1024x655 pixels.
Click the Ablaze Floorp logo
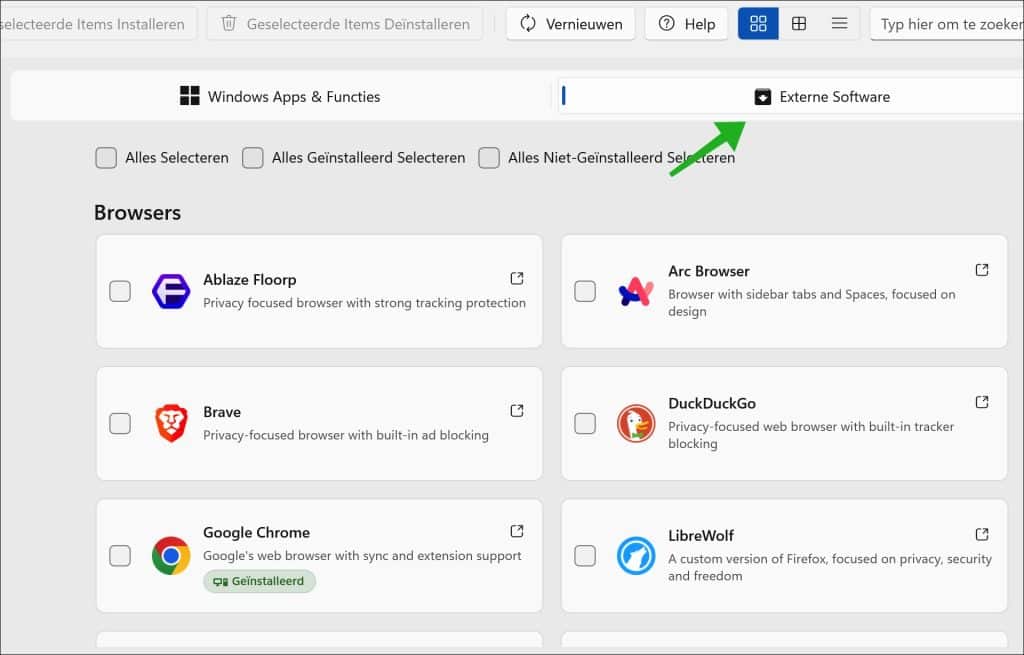coord(171,291)
